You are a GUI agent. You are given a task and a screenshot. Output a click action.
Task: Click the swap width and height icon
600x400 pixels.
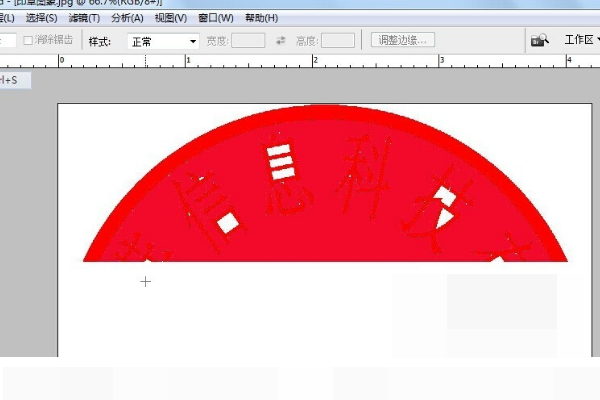(280, 40)
